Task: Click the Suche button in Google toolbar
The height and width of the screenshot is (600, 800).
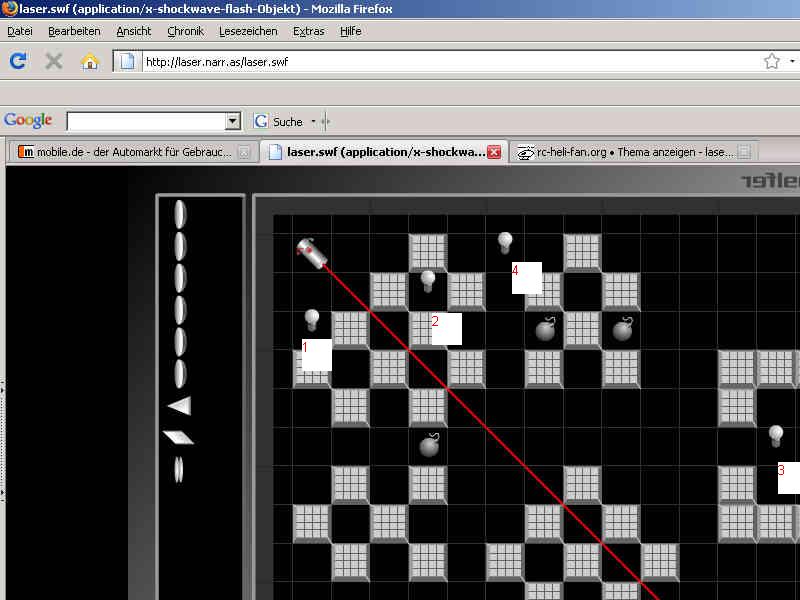Action: (x=279, y=121)
